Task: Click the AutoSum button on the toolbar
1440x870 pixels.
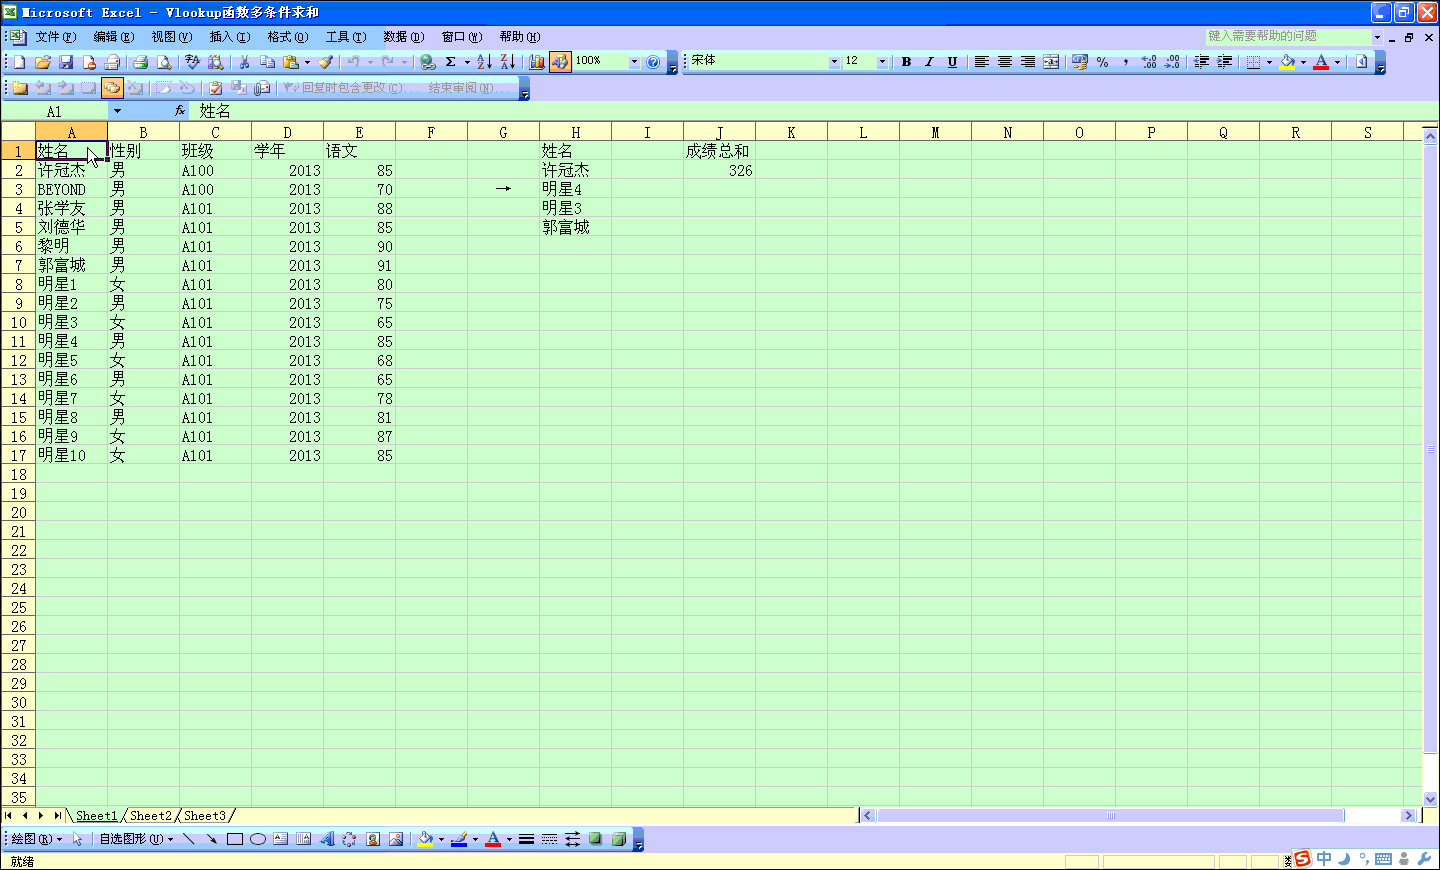Action: [451, 61]
